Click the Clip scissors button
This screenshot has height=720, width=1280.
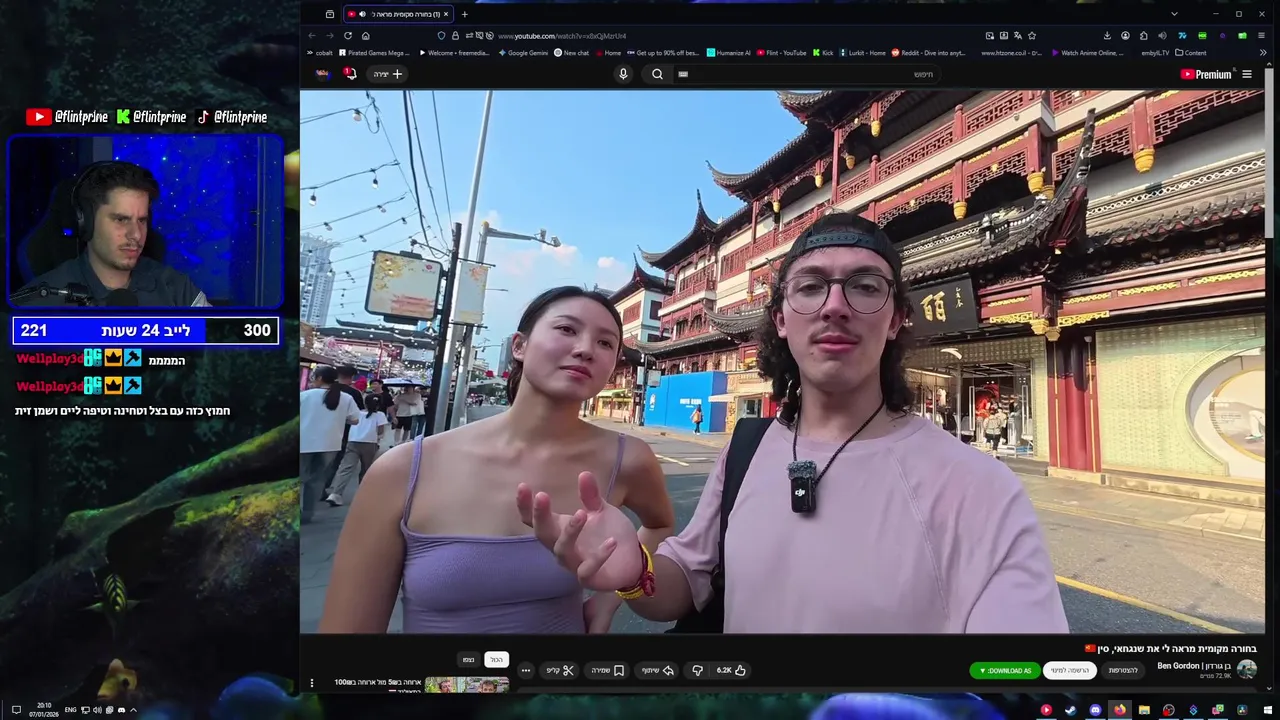560,670
